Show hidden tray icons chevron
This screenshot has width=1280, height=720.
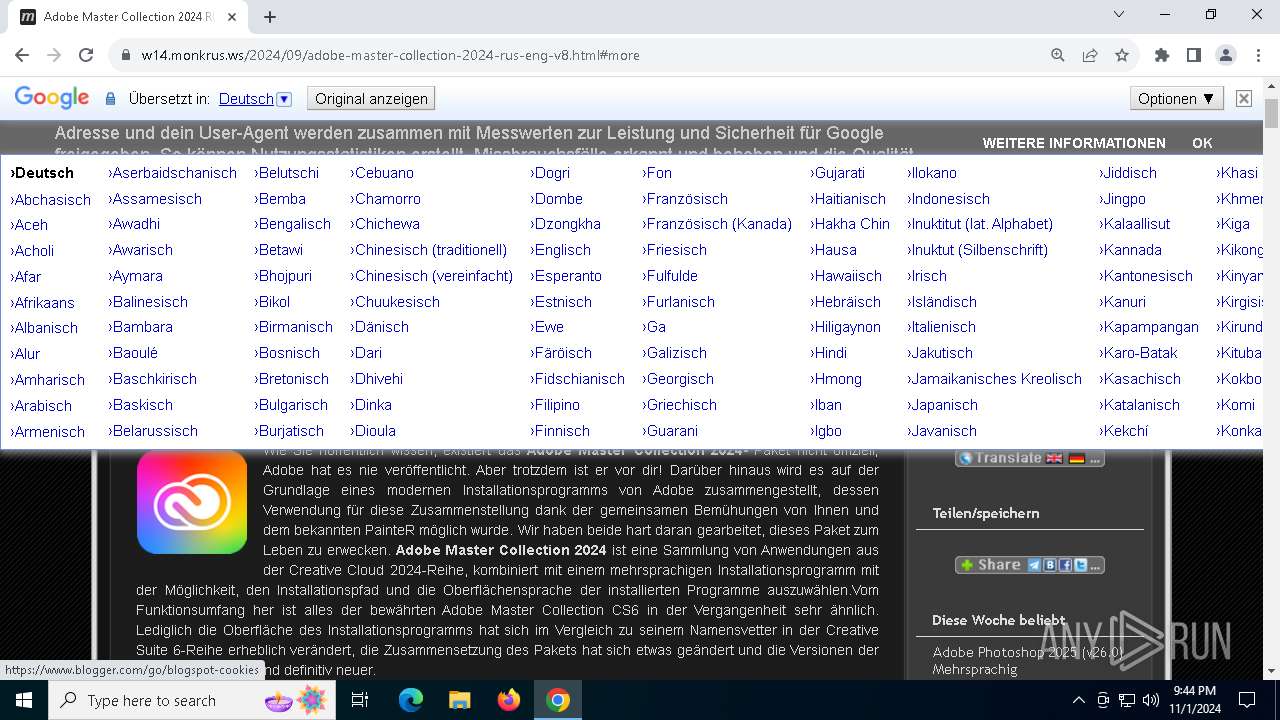[1078, 700]
